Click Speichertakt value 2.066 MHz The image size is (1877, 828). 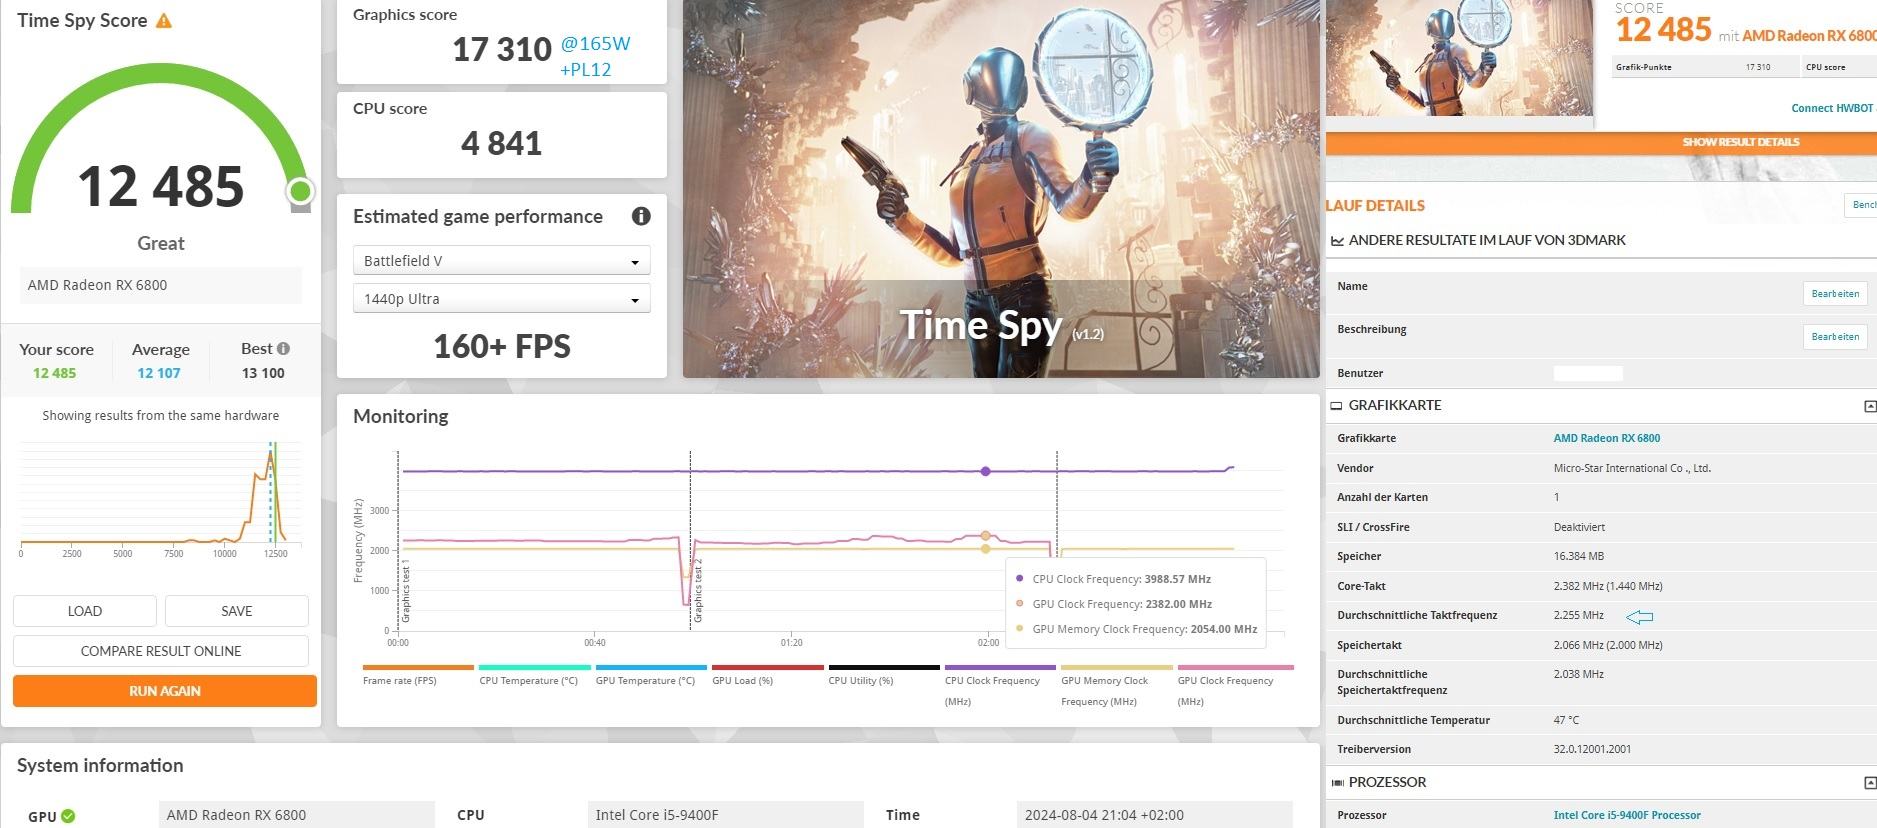coord(1608,645)
